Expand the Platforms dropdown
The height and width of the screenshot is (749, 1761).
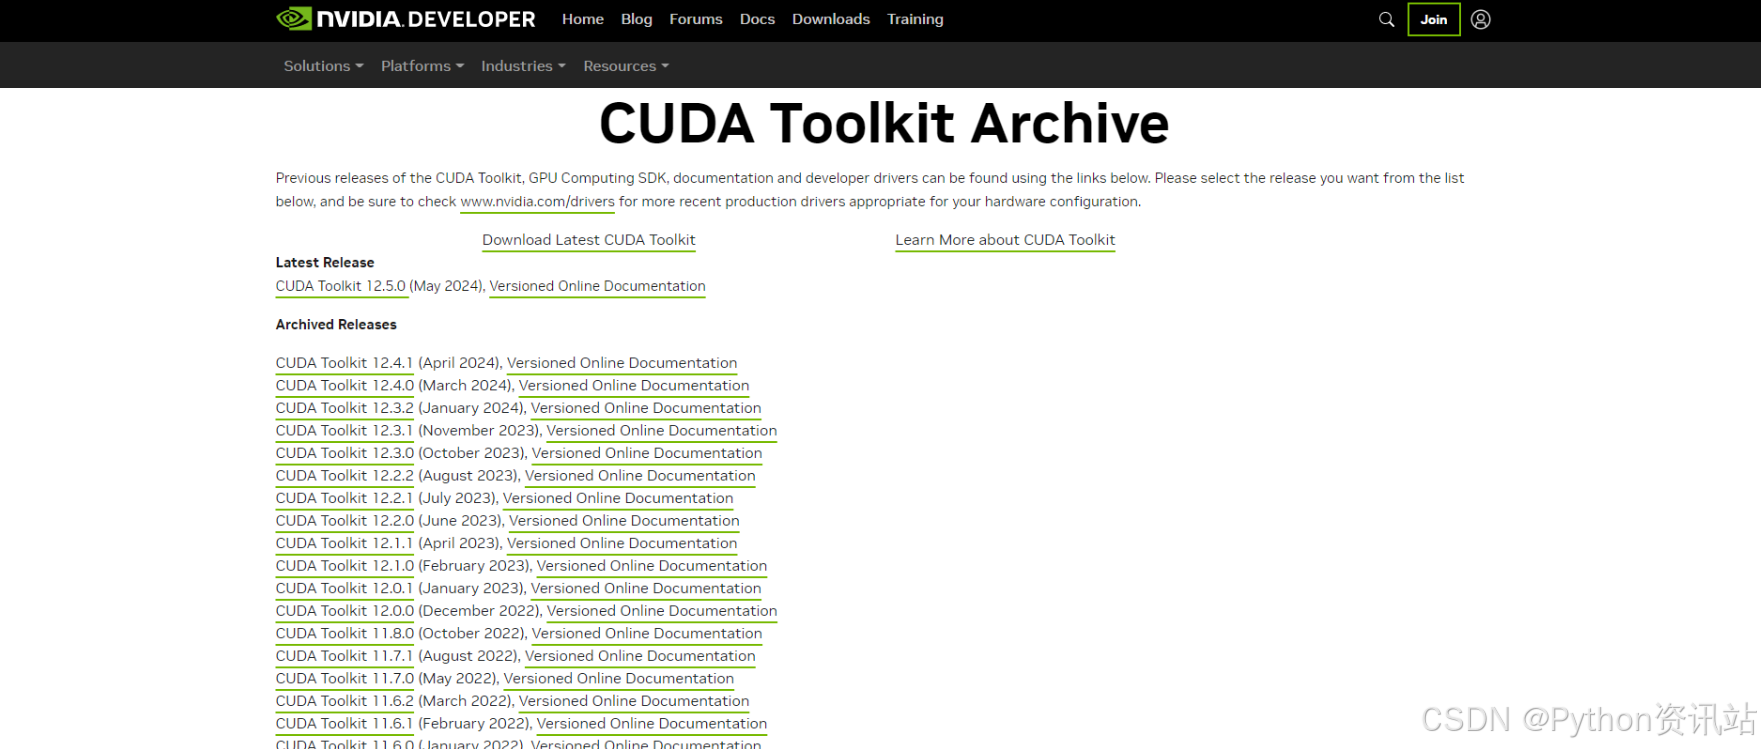422,66
